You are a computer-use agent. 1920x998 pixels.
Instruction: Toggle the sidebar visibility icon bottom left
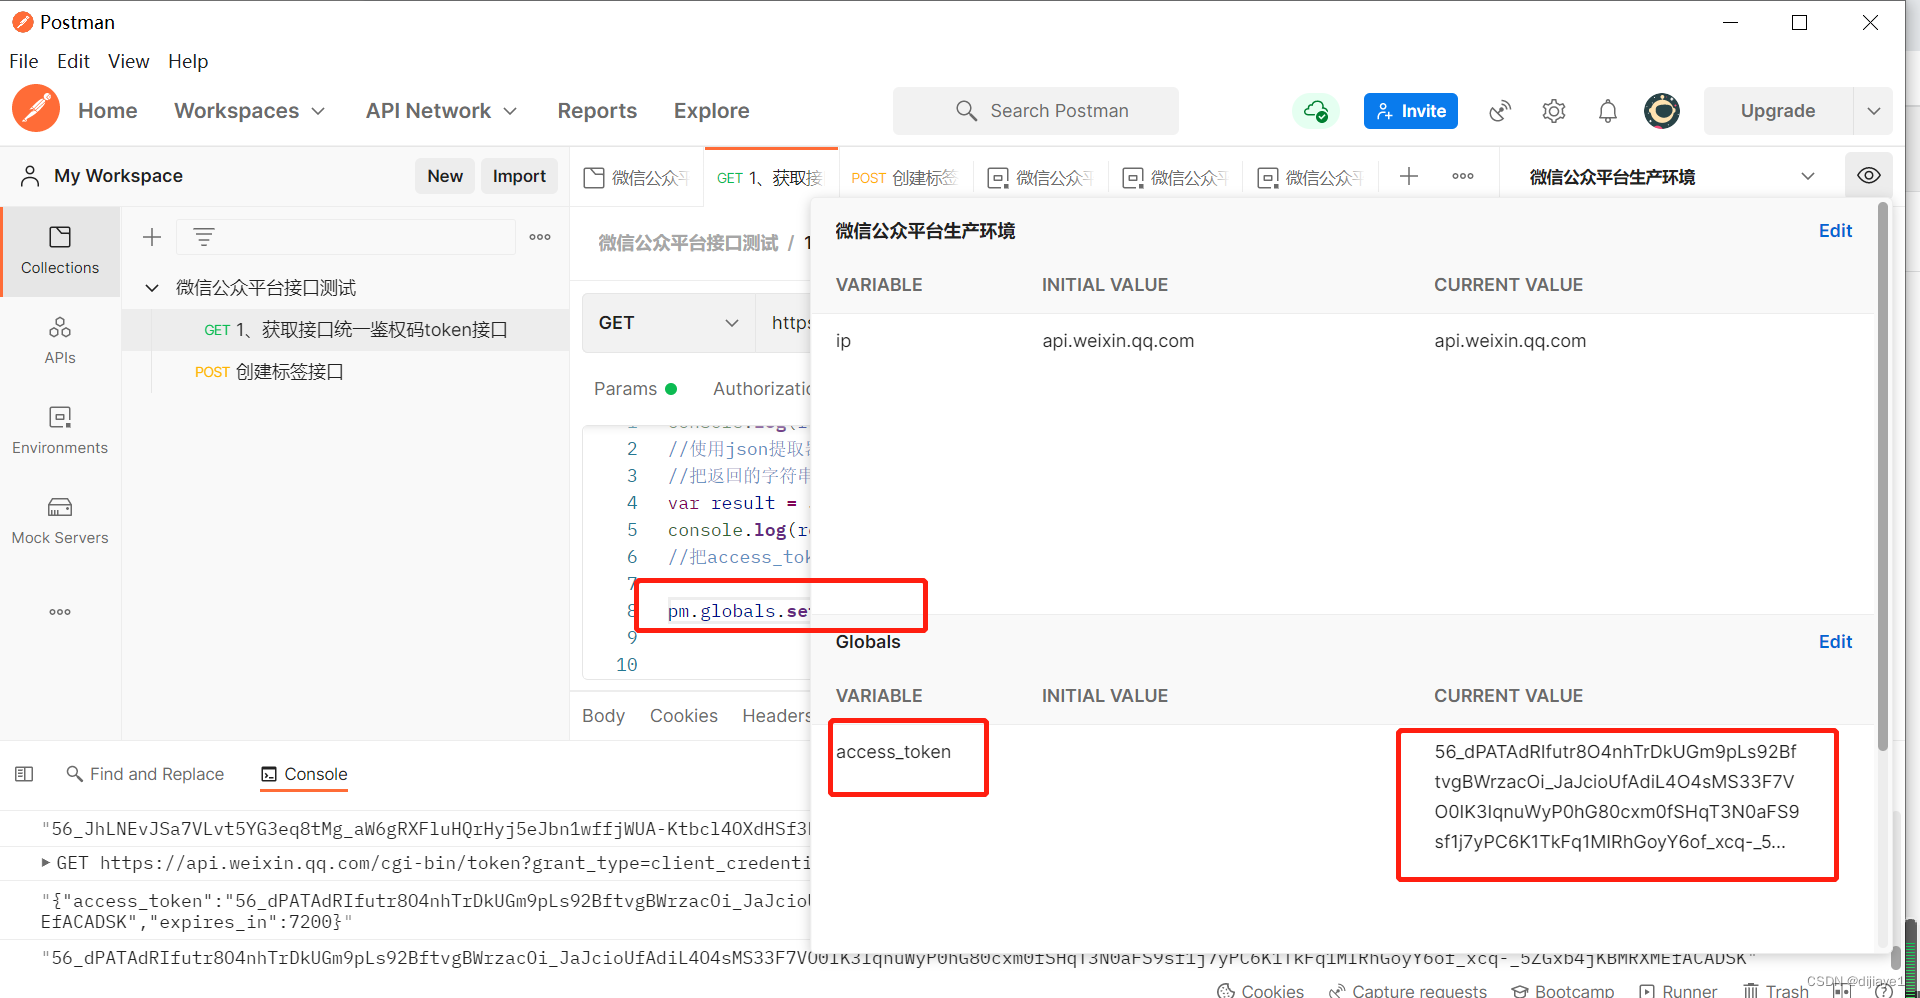coord(24,773)
